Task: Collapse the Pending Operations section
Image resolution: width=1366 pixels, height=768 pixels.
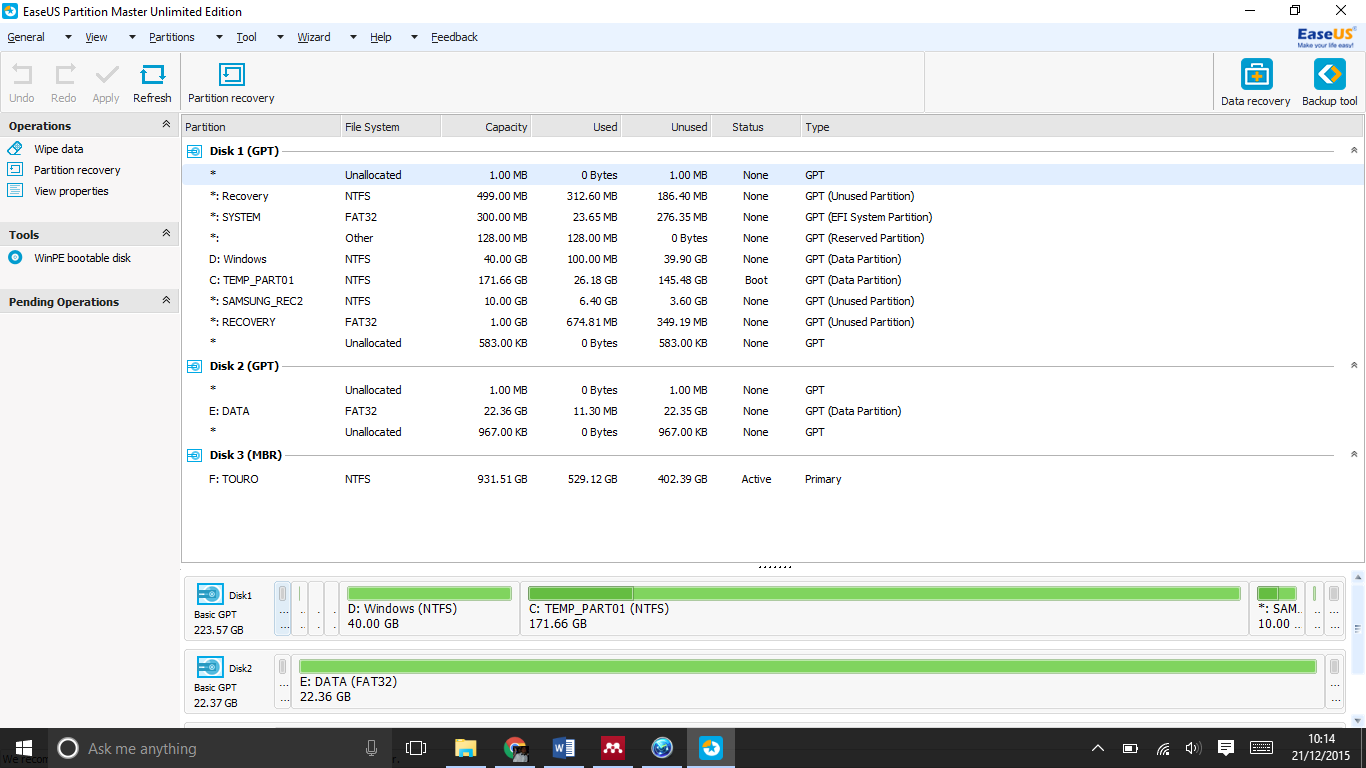Action: click(166, 301)
